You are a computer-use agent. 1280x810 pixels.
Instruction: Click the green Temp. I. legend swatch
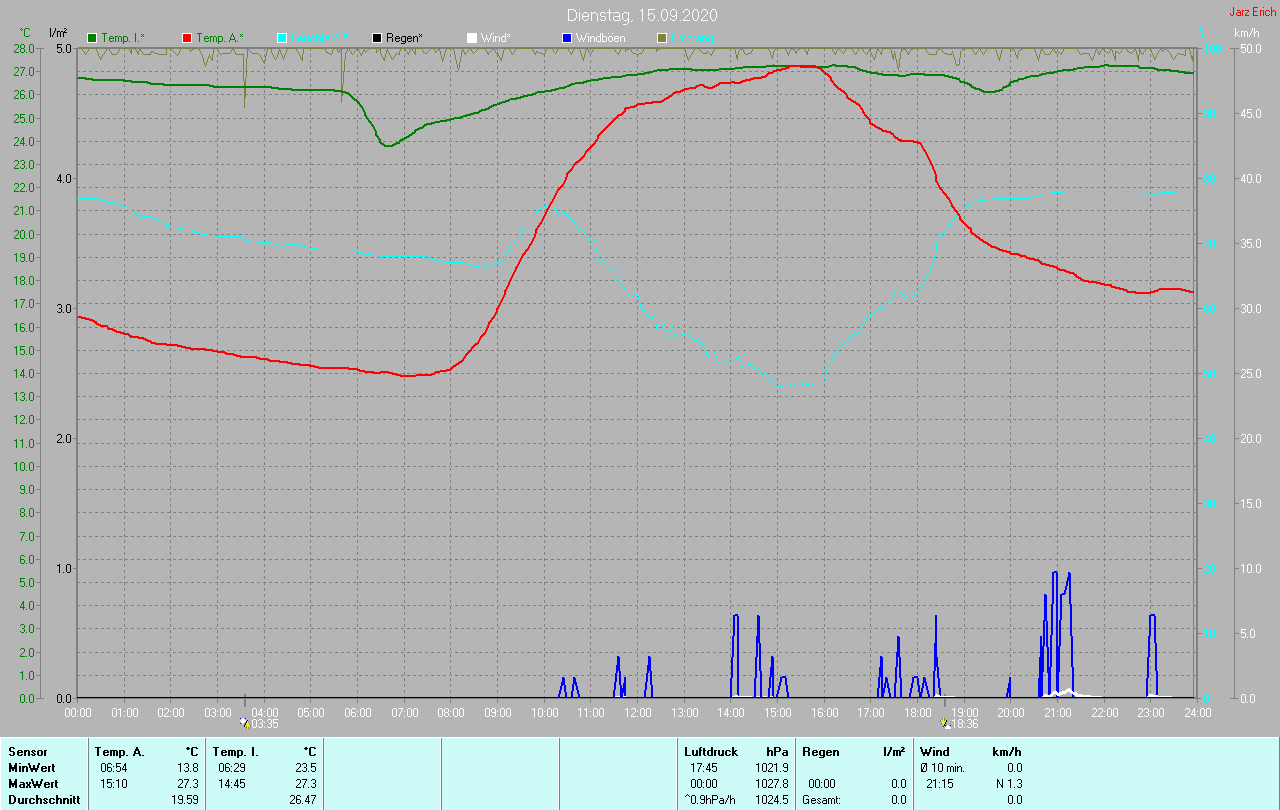(x=93, y=38)
